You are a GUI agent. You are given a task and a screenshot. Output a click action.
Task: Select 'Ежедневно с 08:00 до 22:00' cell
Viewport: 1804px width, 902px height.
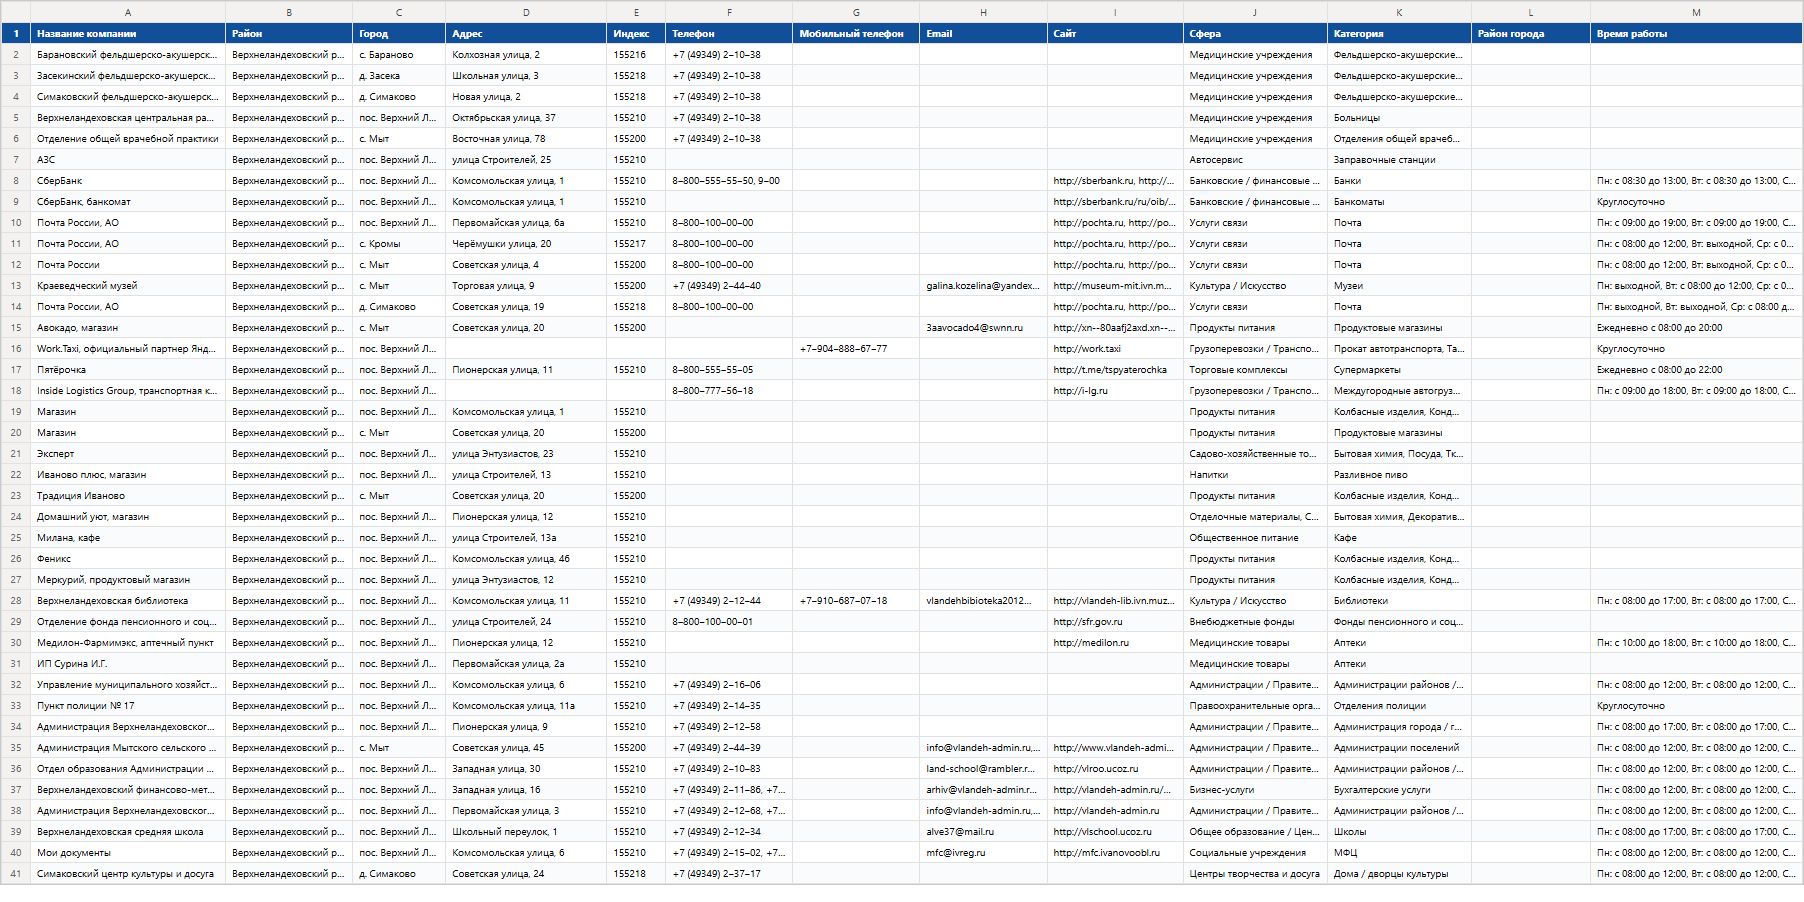(1696, 369)
